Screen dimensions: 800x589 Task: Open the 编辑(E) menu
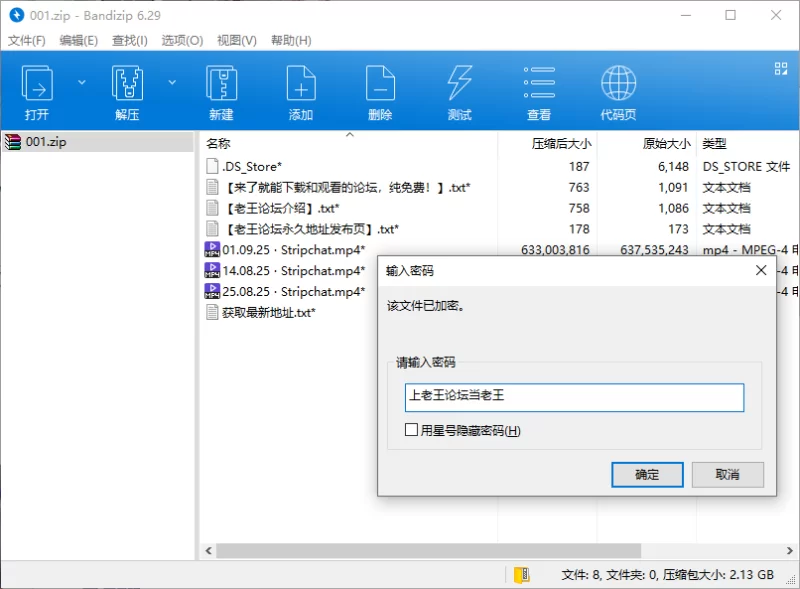click(79, 40)
